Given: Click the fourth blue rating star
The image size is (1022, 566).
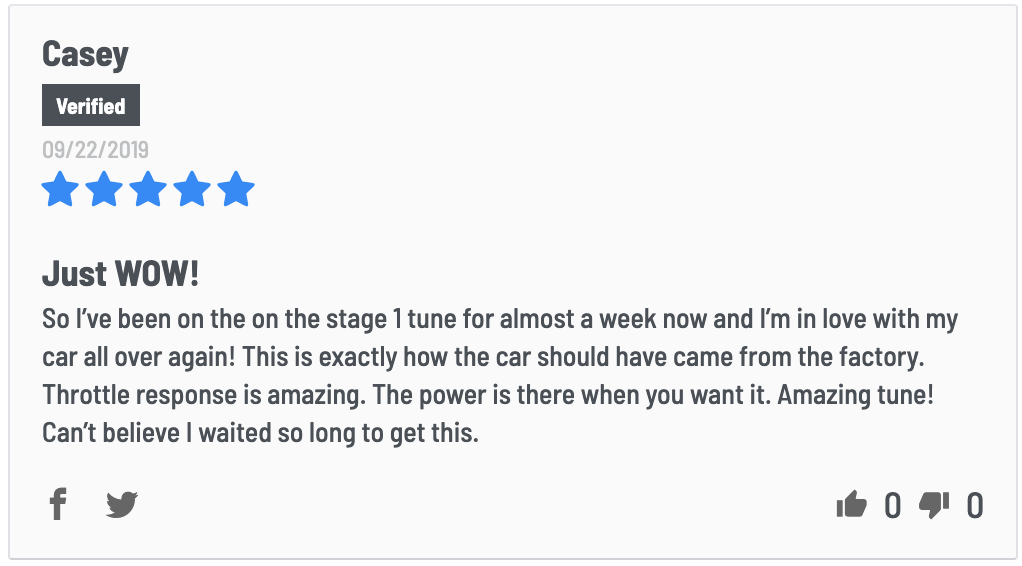Looking at the screenshot, I should (192, 189).
